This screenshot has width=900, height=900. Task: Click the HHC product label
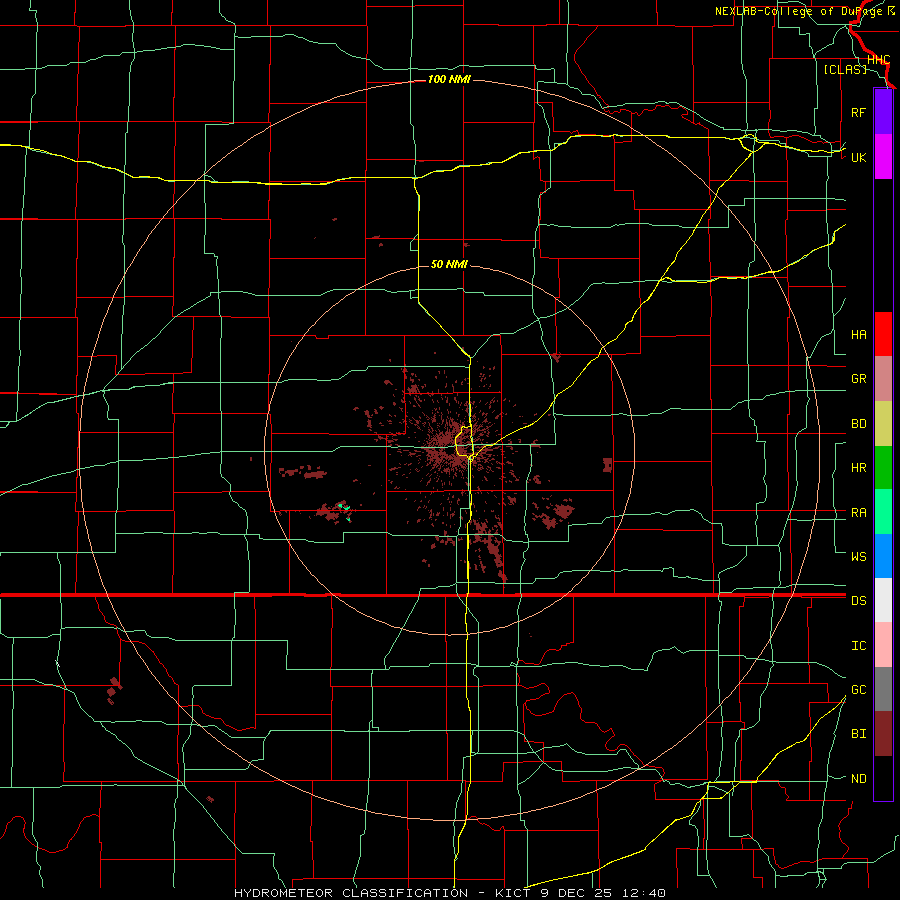point(878,60)
